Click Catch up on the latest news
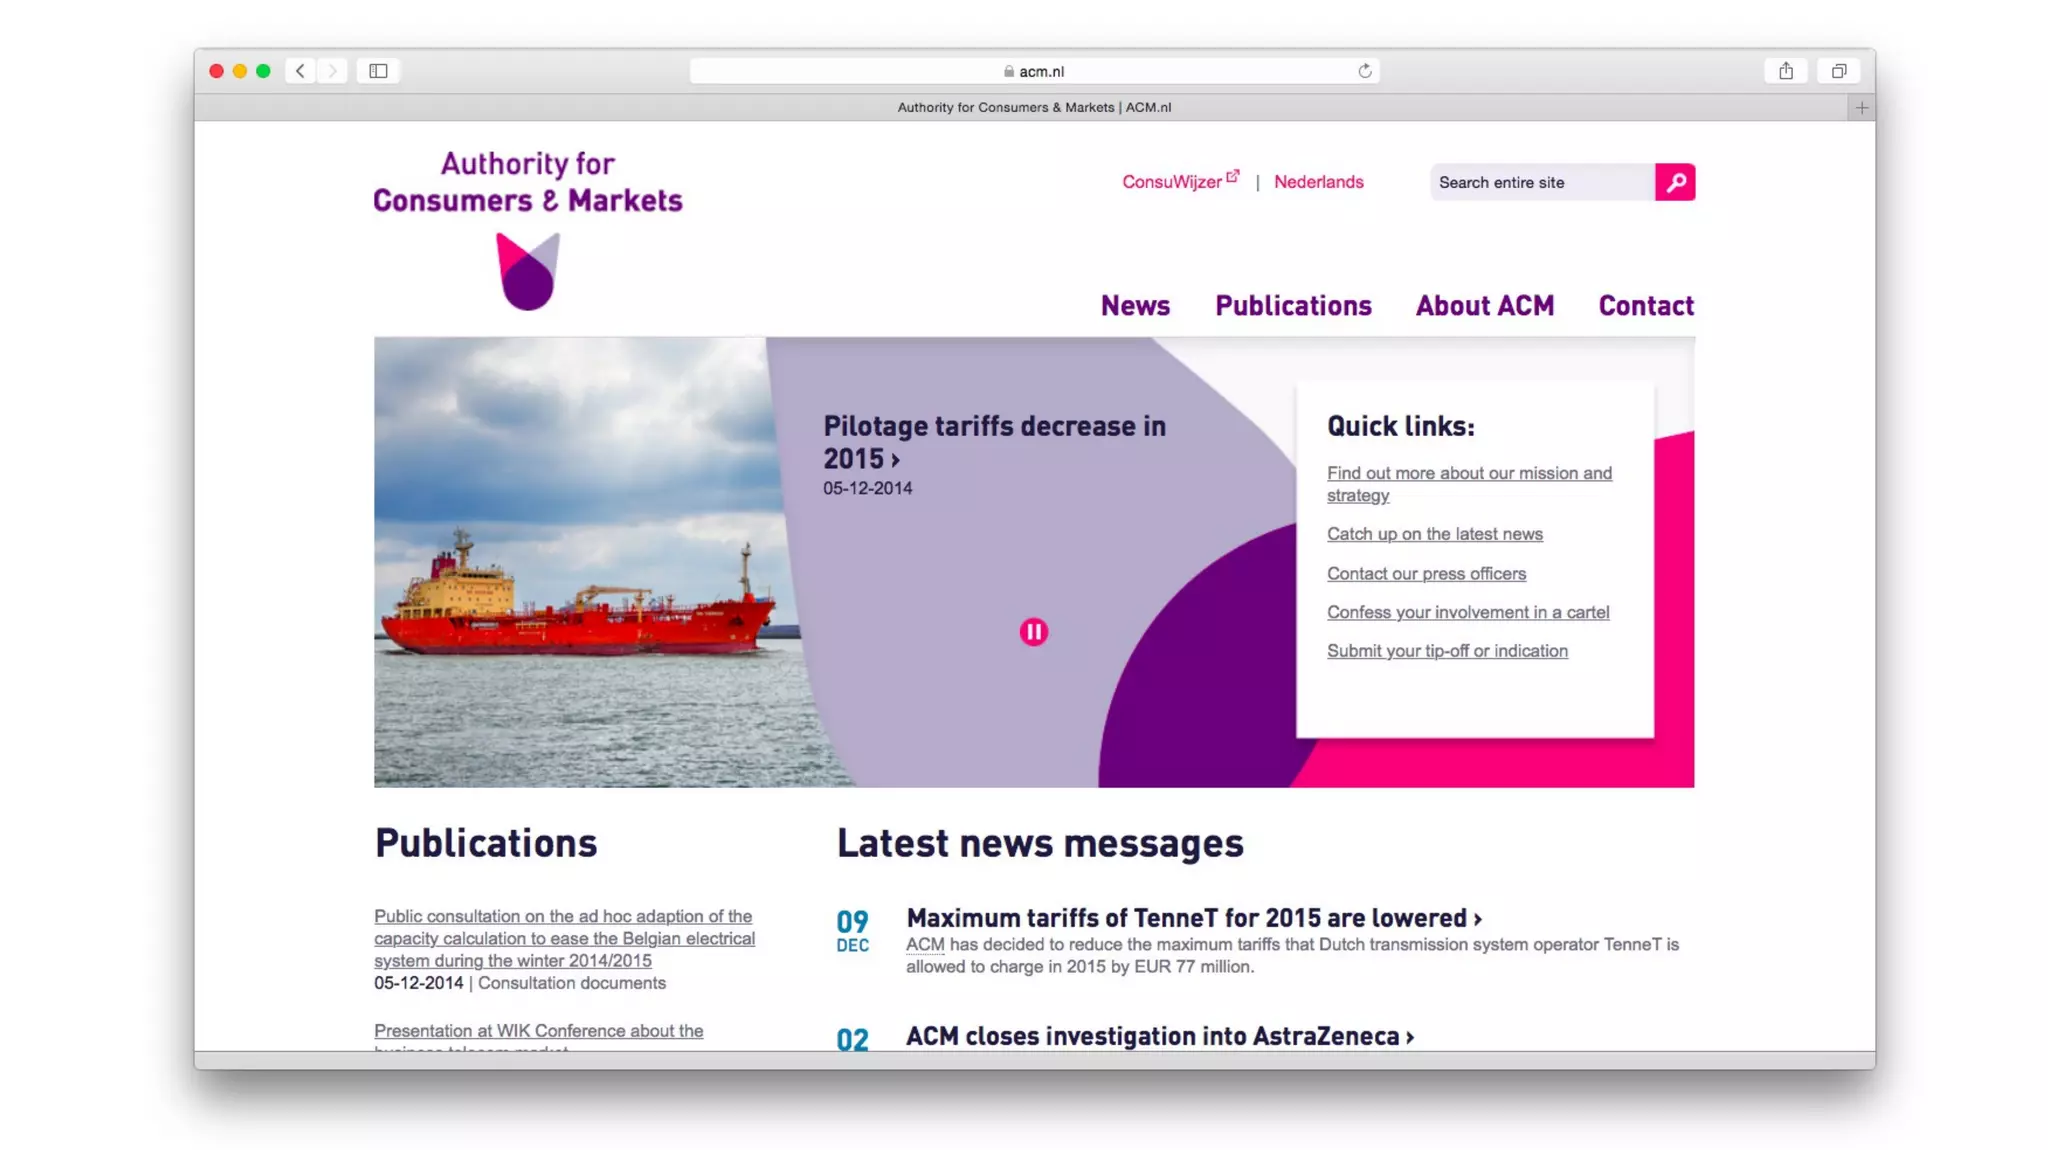2048x1150 pixels. click(1434, 534)
